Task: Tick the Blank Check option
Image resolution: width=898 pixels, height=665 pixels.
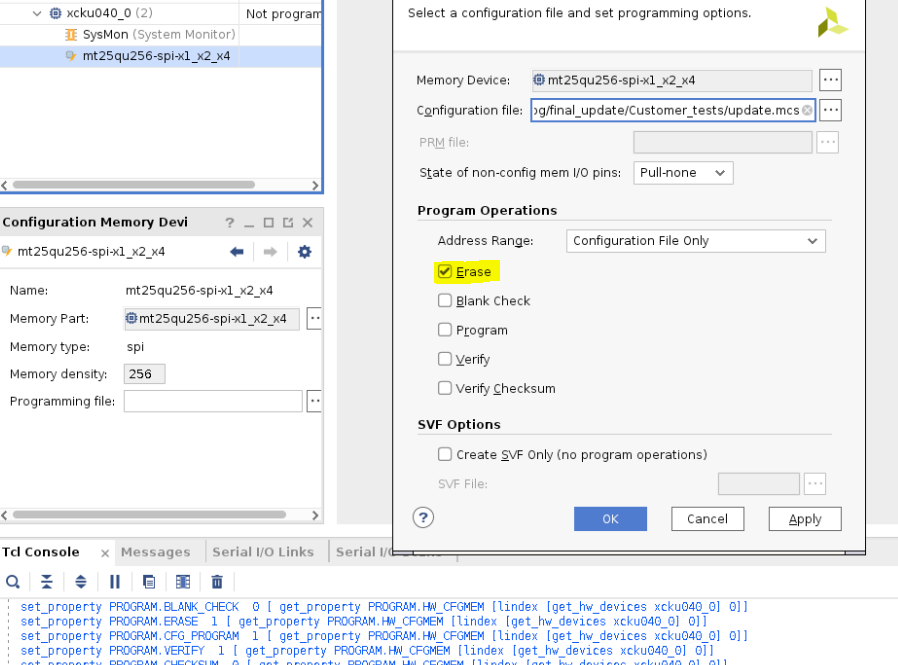Action: (x=445, y=301)
